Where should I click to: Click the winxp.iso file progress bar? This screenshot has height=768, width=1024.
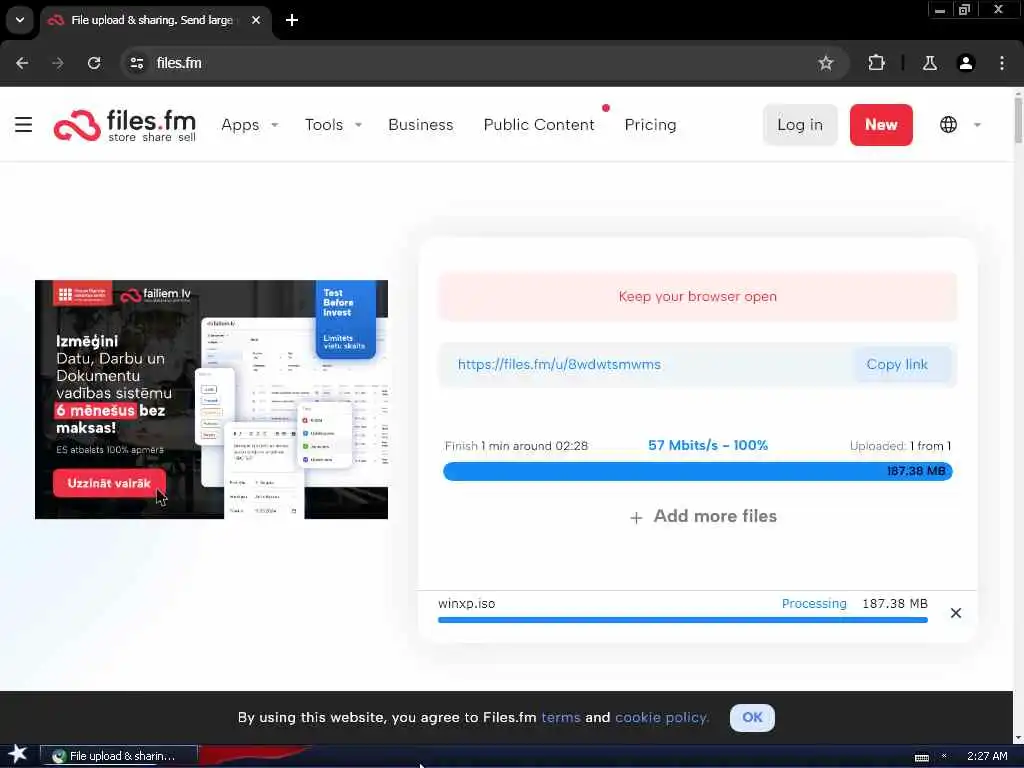click(682, 620)
